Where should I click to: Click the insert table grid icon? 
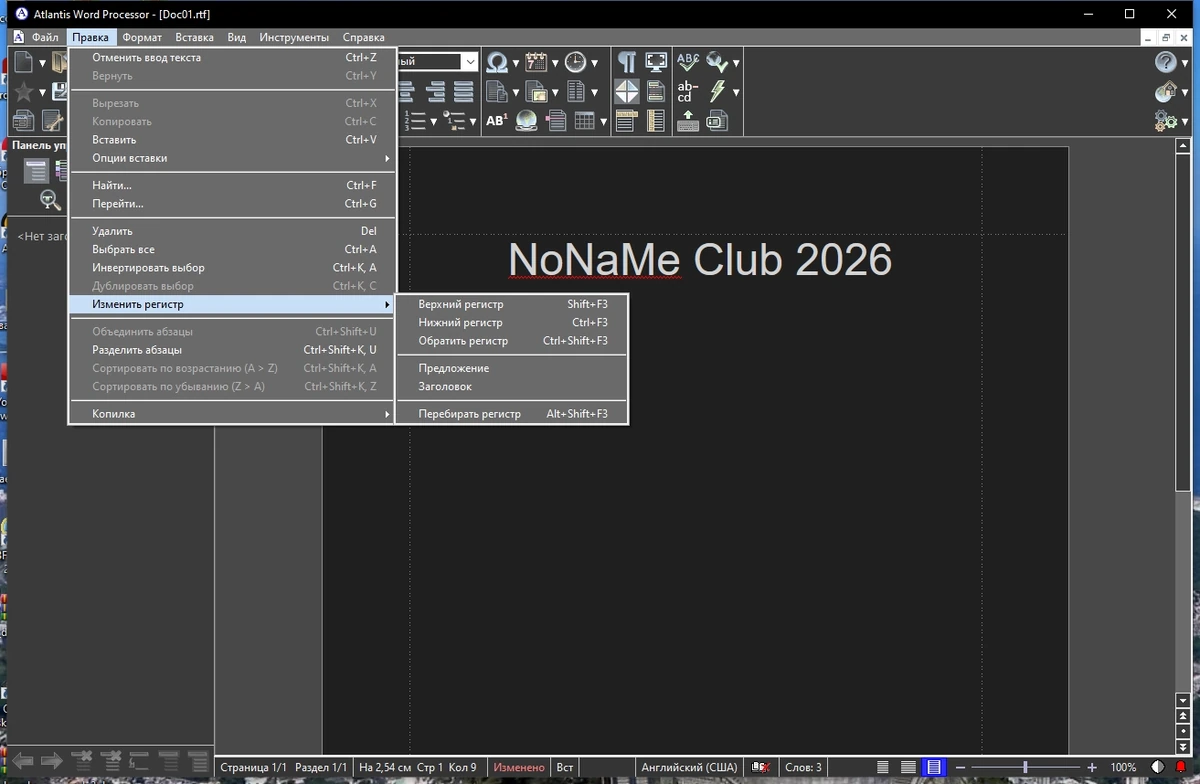584,121
